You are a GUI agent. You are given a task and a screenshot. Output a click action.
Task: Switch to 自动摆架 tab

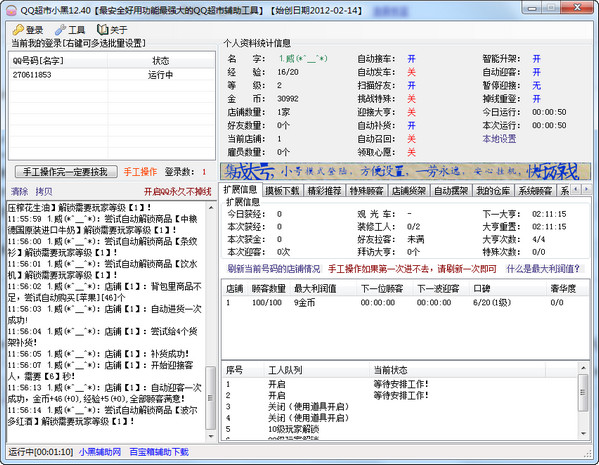[451, 190]
